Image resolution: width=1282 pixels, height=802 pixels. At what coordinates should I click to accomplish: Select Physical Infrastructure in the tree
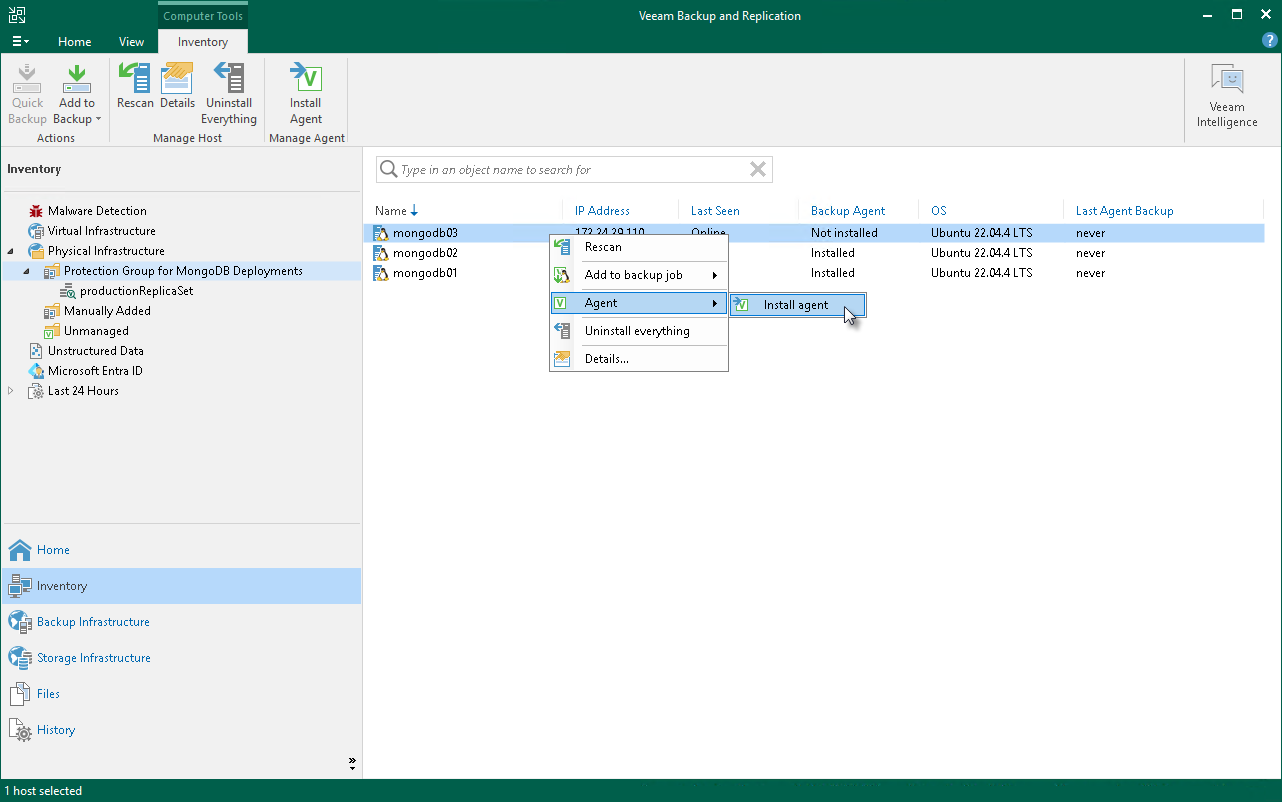coord(106,251)
